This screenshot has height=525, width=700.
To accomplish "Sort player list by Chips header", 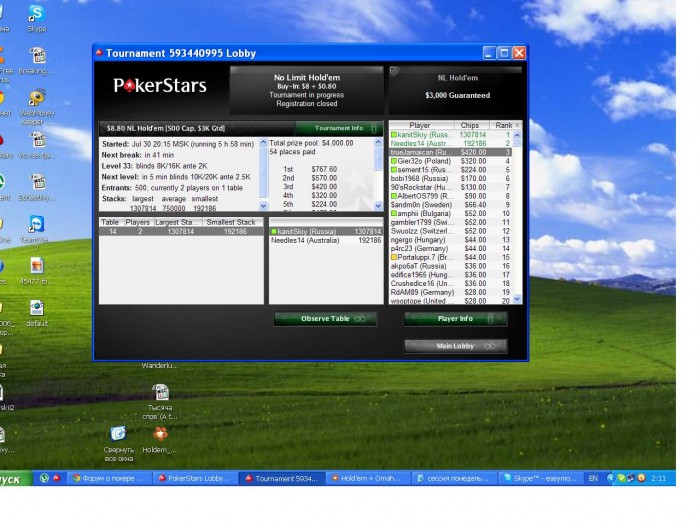I will (471, 125).
